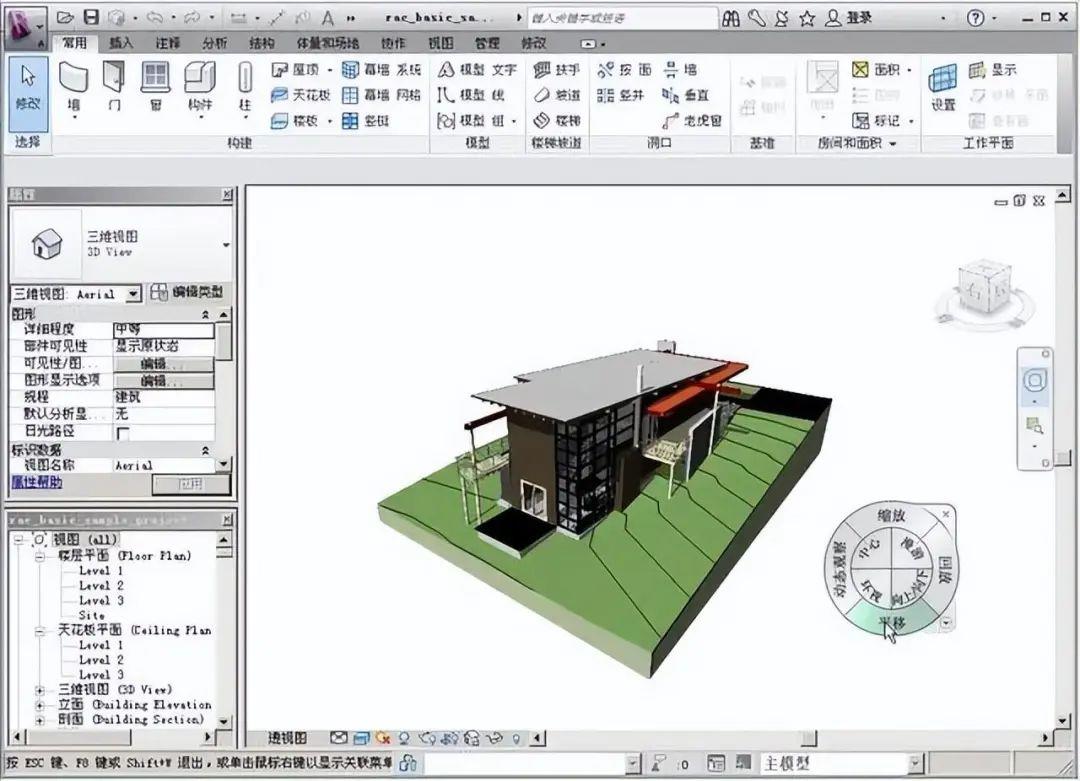Image resolution: width=1080 pixels, height=781 pixels.
Task: Close the navigation wheel with its X
Action: 946,514
